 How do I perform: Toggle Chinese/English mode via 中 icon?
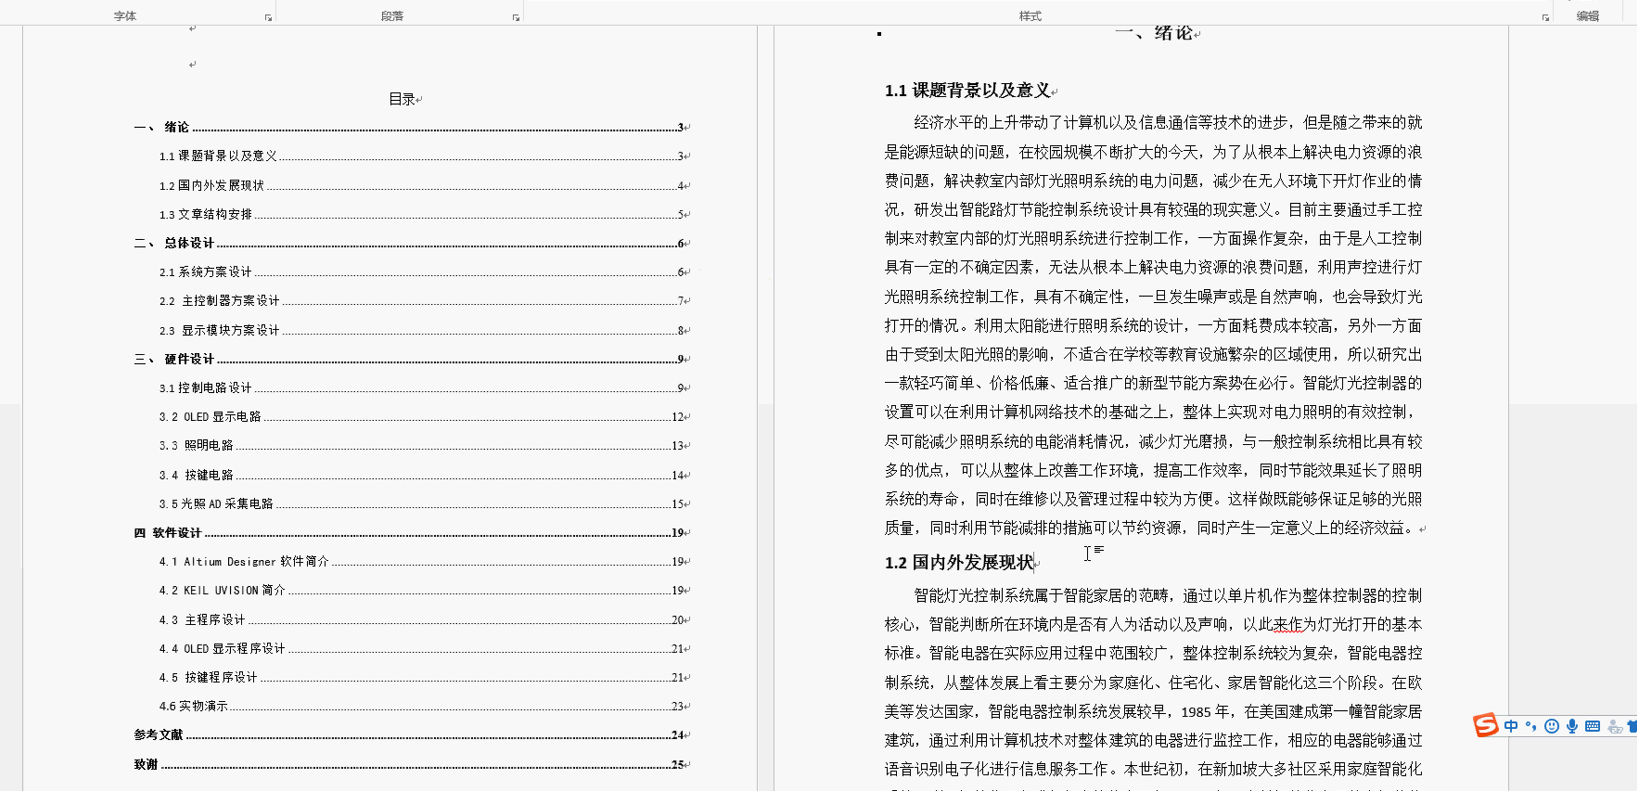[x=1510, y=726]
